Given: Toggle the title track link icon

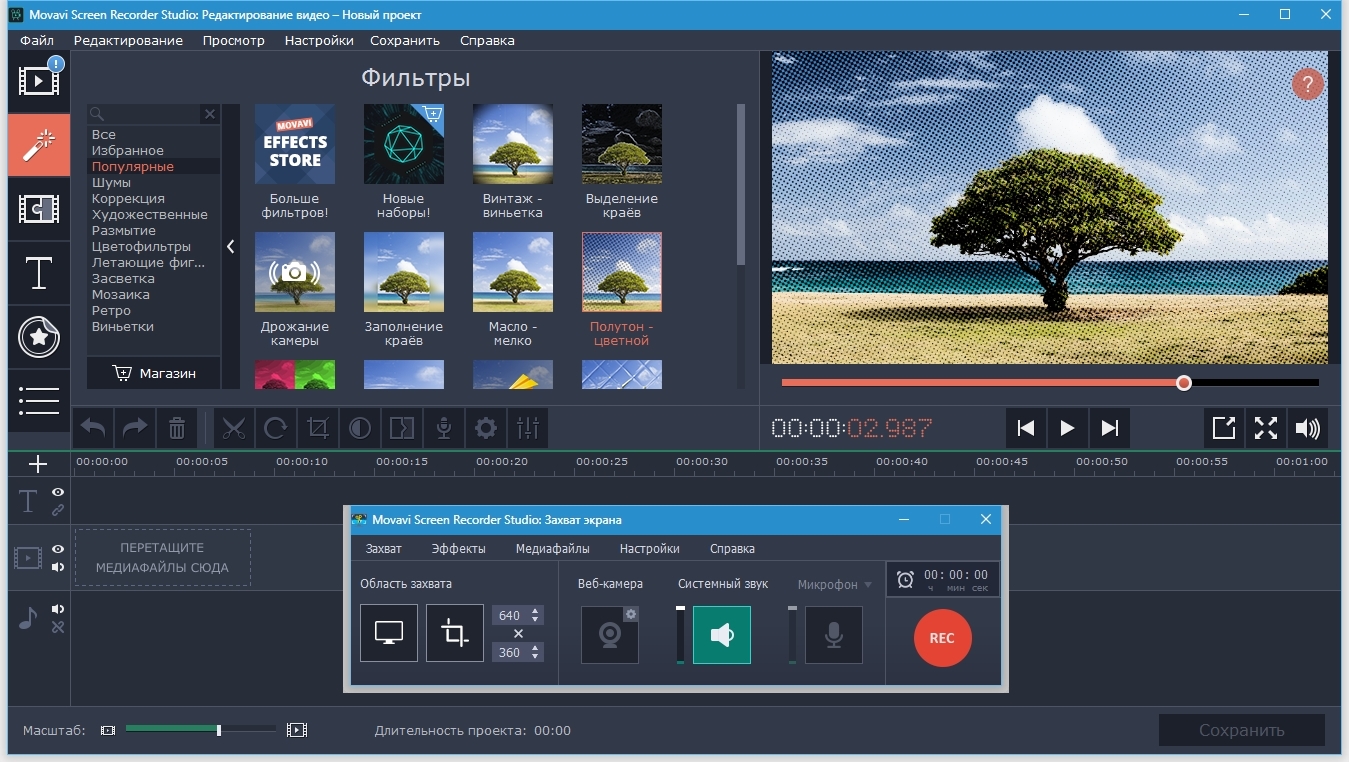Looking at the screenshot, I should coord(58,510).
